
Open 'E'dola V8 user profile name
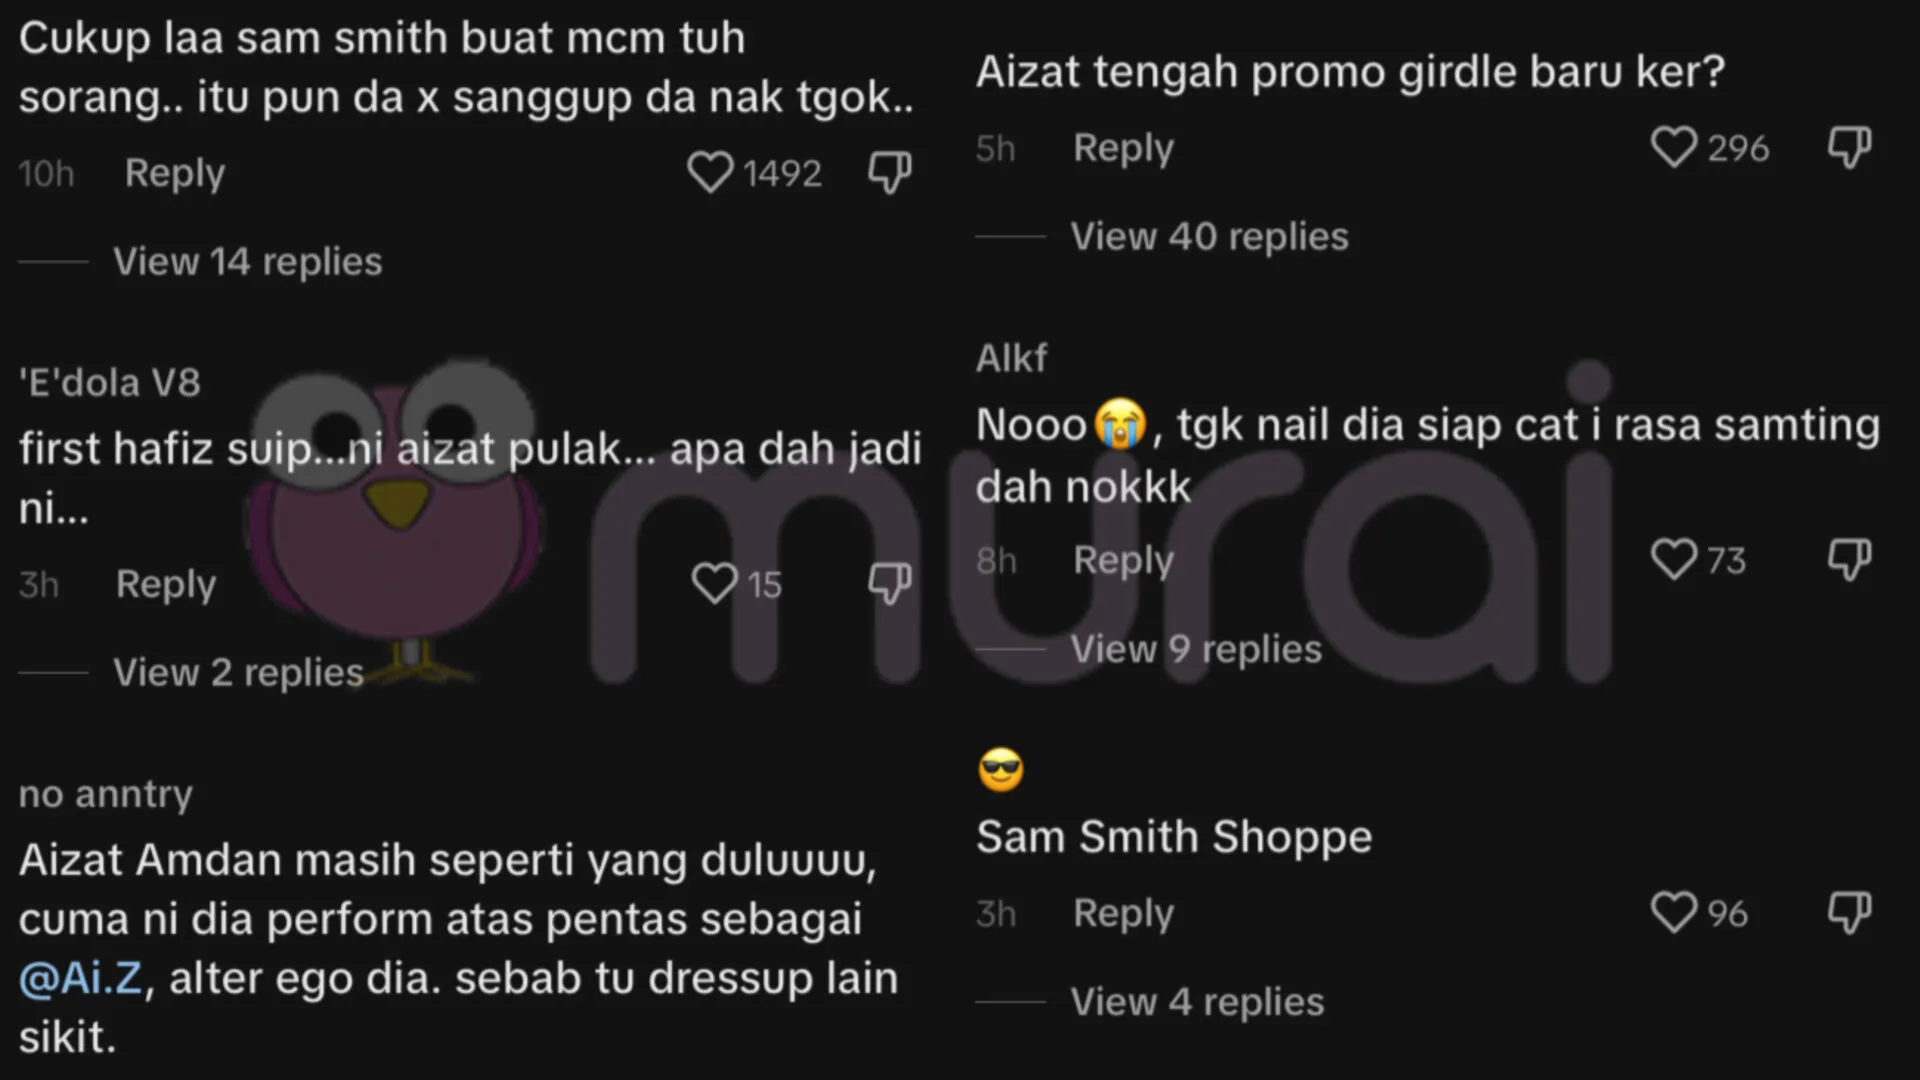click(x=110, y=383)
